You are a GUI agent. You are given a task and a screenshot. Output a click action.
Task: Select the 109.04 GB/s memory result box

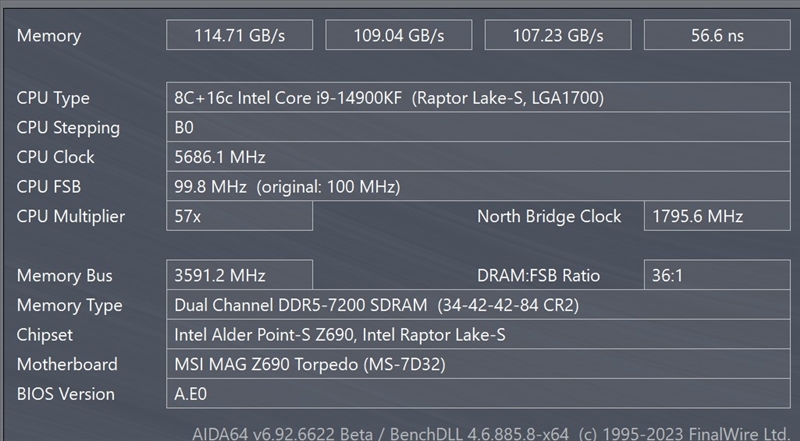coord(399,35)
